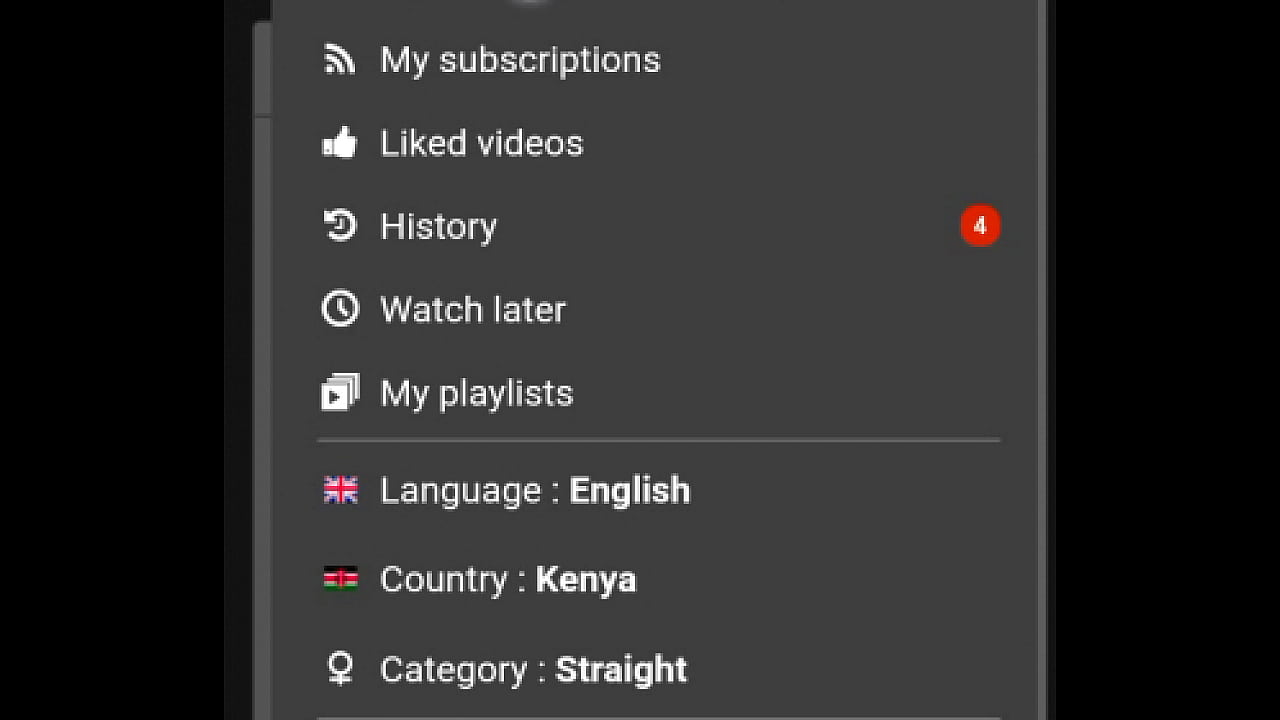This screenshot has height=720, width=1280.
Task: Click the UK flag icon for Language
Action: (340, 489)
